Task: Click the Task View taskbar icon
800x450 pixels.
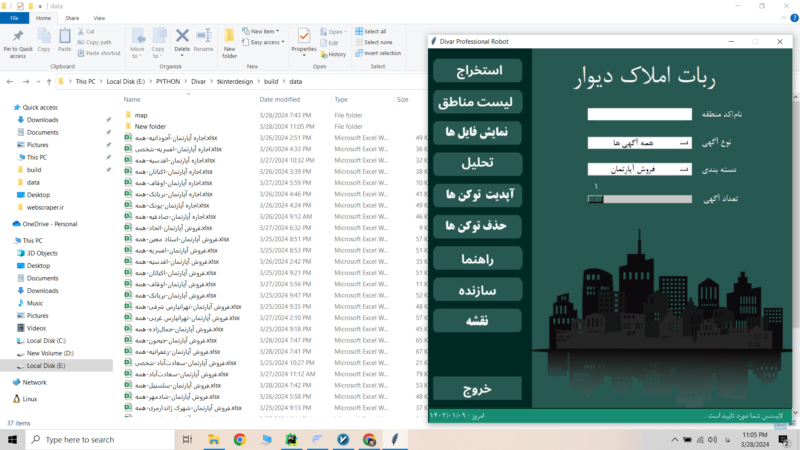Action: [x=188, y=439]
